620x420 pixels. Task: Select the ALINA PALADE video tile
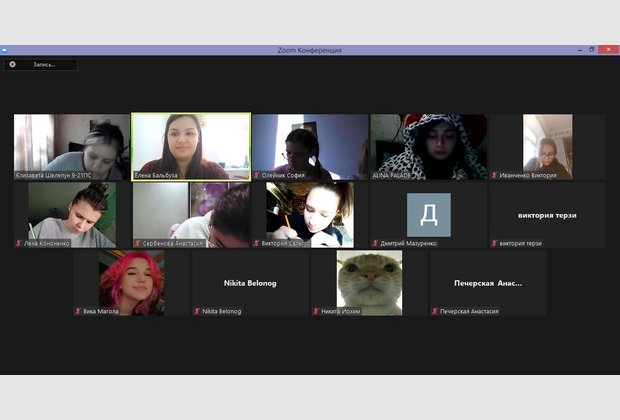429,147
